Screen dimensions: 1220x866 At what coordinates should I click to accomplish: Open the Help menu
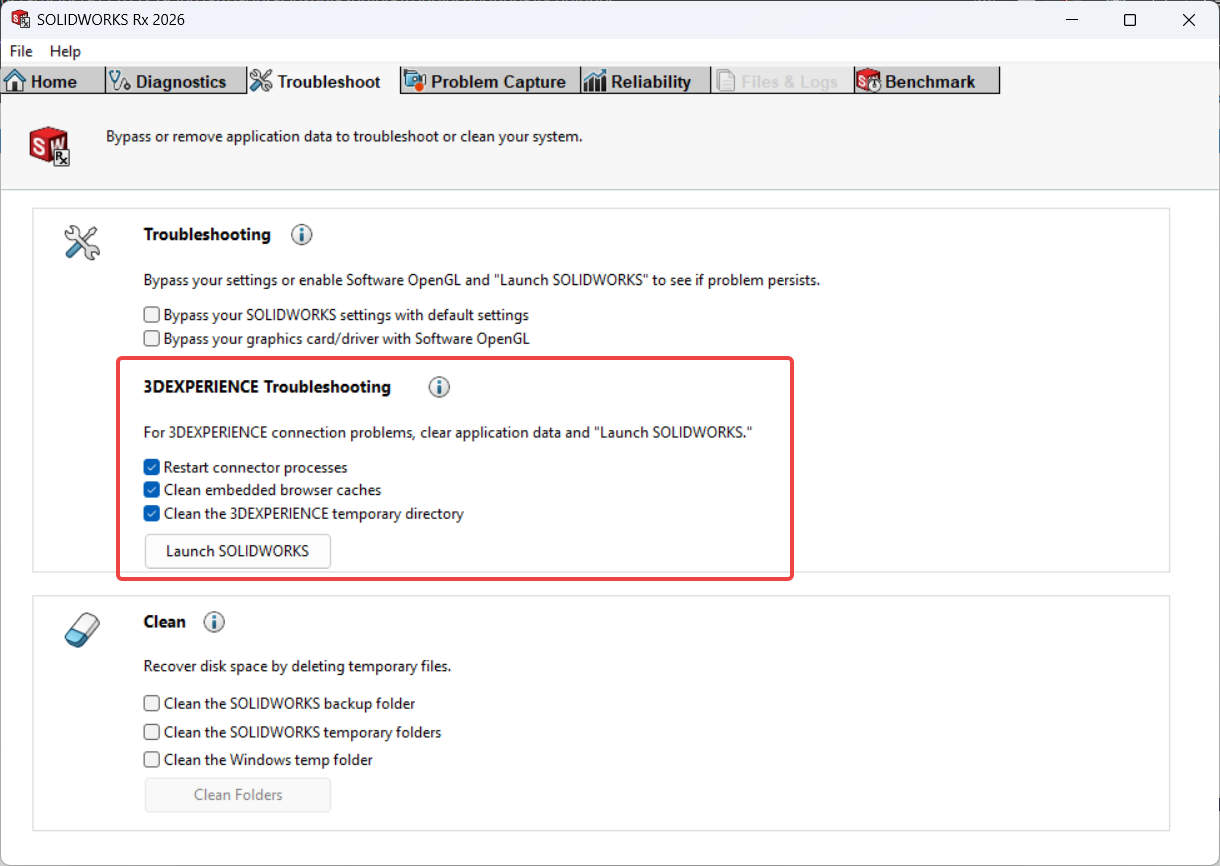(x=65, y=51)
